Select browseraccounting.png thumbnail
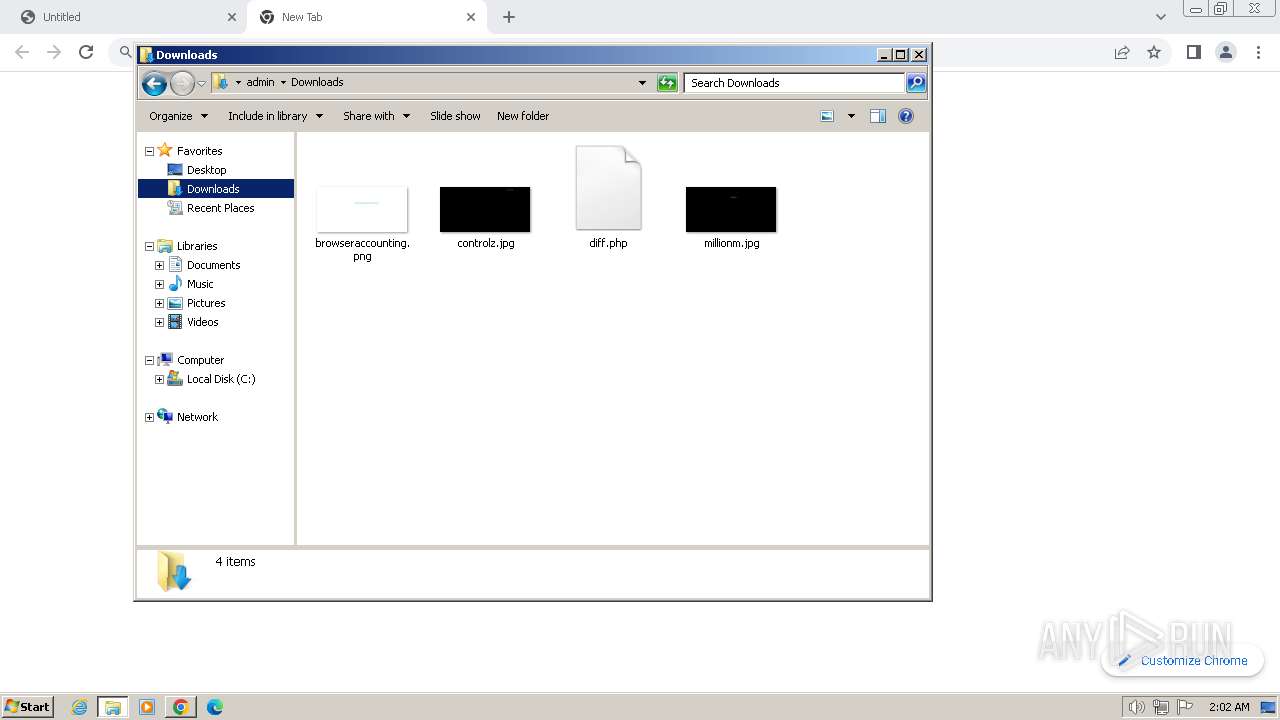This screenshot has height=720, width=1280. [x=362, y=209]
